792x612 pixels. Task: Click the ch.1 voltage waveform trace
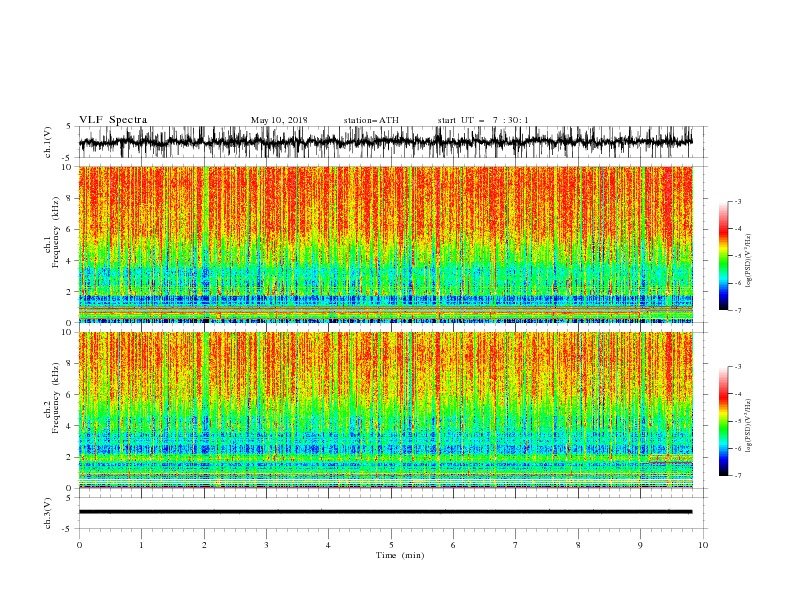pyautogui.click(x=385, y=142)
